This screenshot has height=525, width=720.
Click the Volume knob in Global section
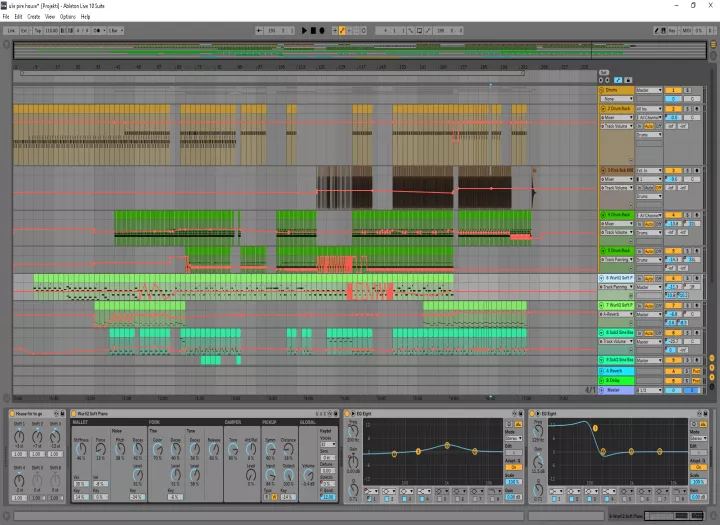coord(309,475)
